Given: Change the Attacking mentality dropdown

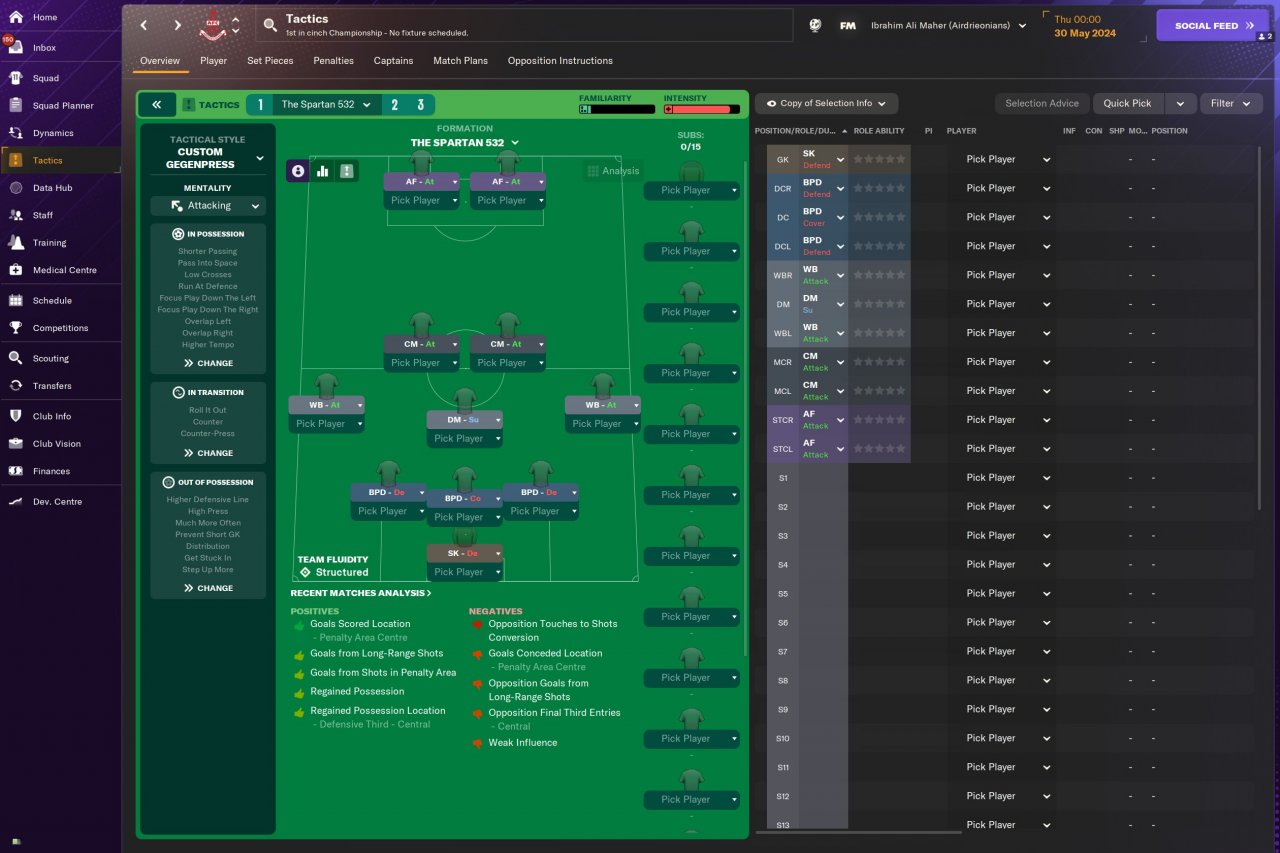Looking at the screenshot, I should (x=208, y=206).
